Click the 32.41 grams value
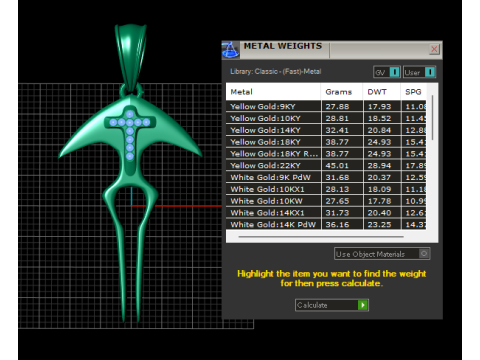The width and height of the screenshot is (480, 360). tap(337, 130)
